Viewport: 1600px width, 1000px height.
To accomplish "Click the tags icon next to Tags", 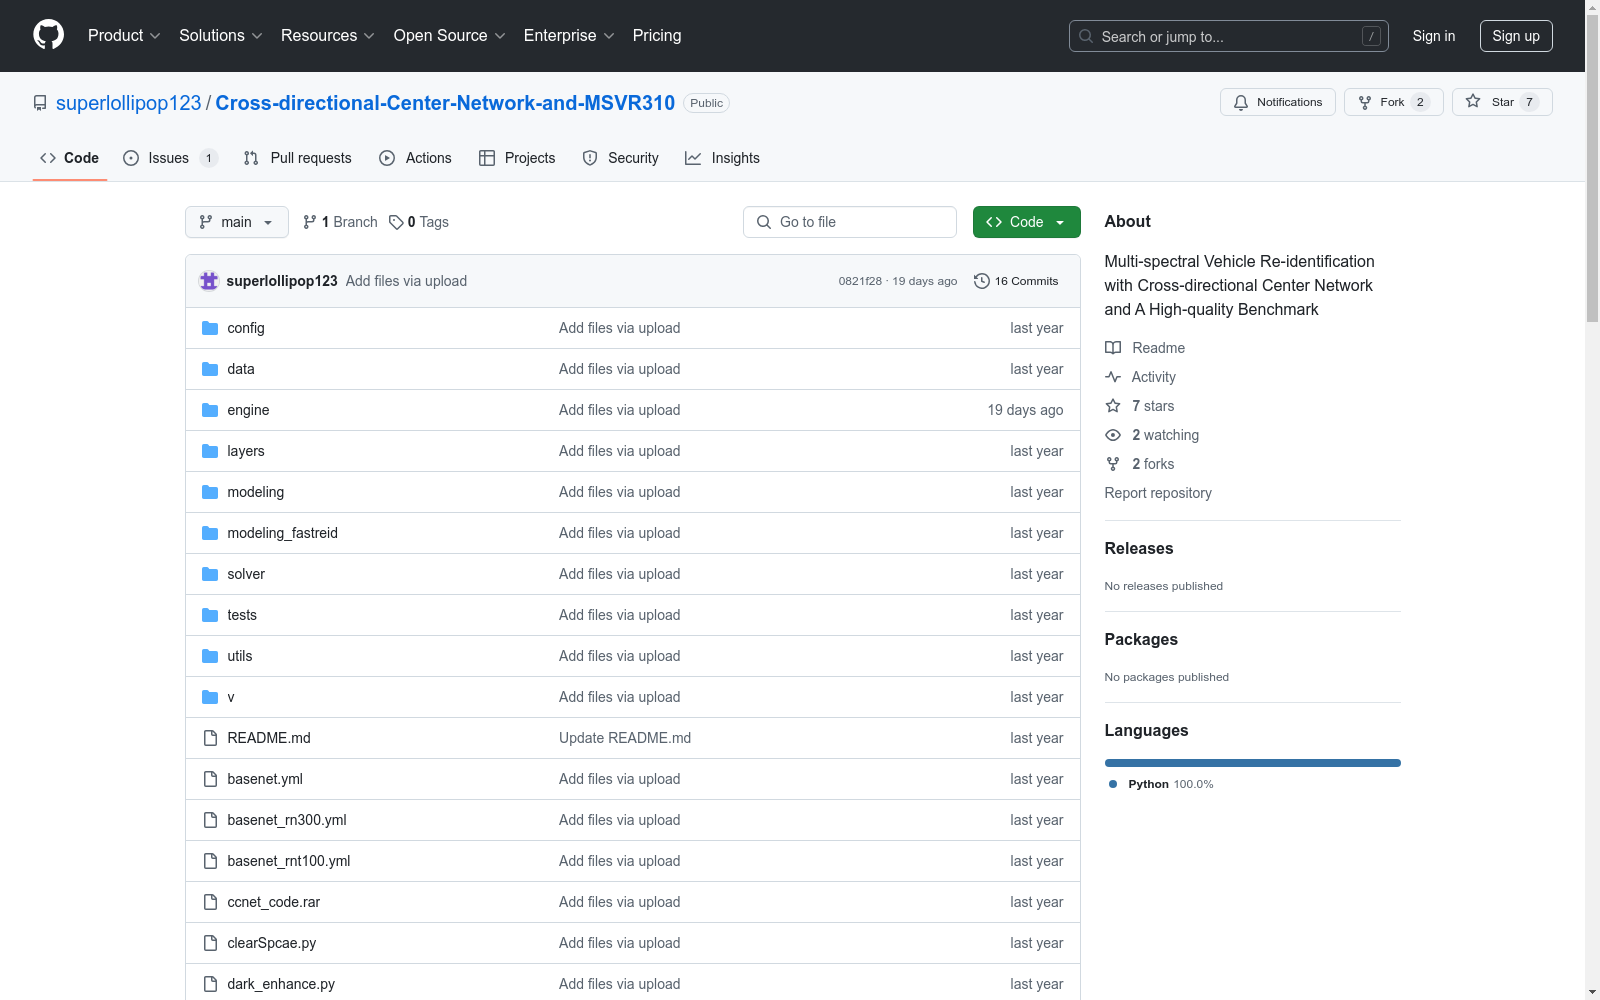I will (x=396, y=222).
